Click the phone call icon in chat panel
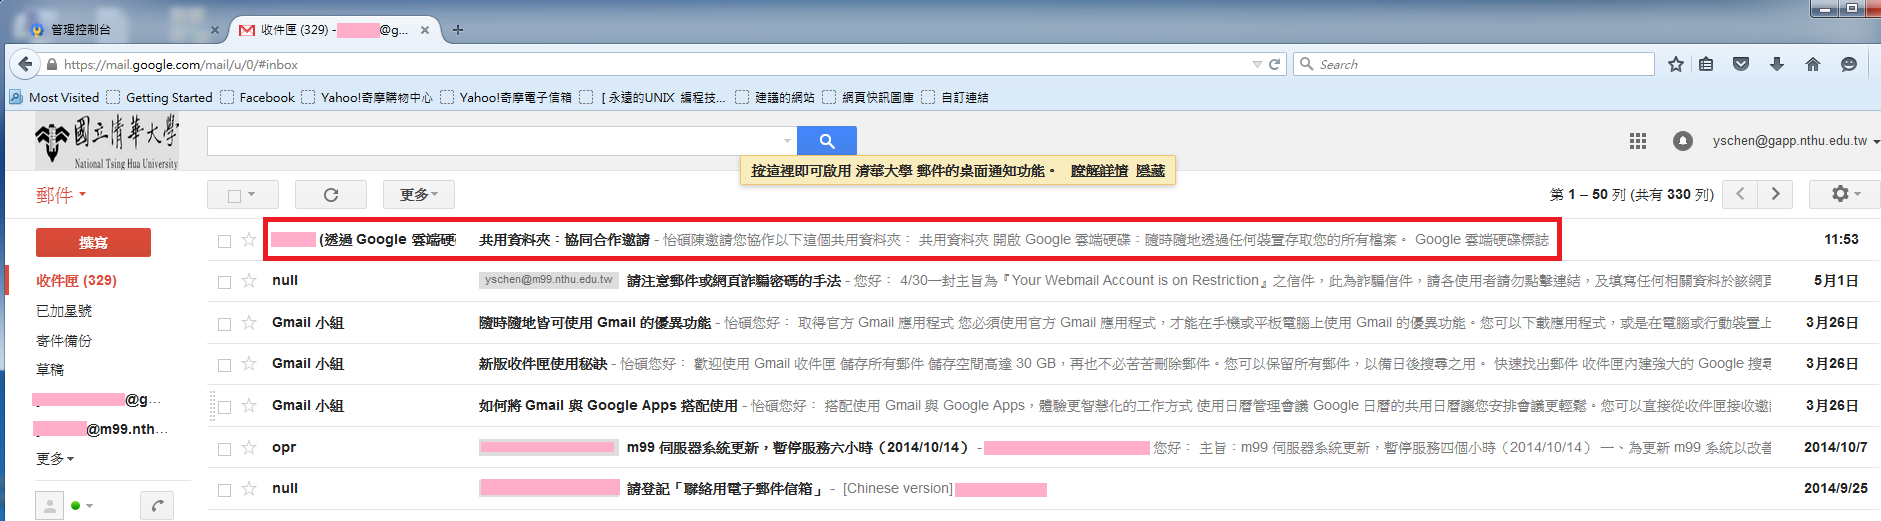The height and width of the screenshot is (521, 1881). [x=156, y=506]
